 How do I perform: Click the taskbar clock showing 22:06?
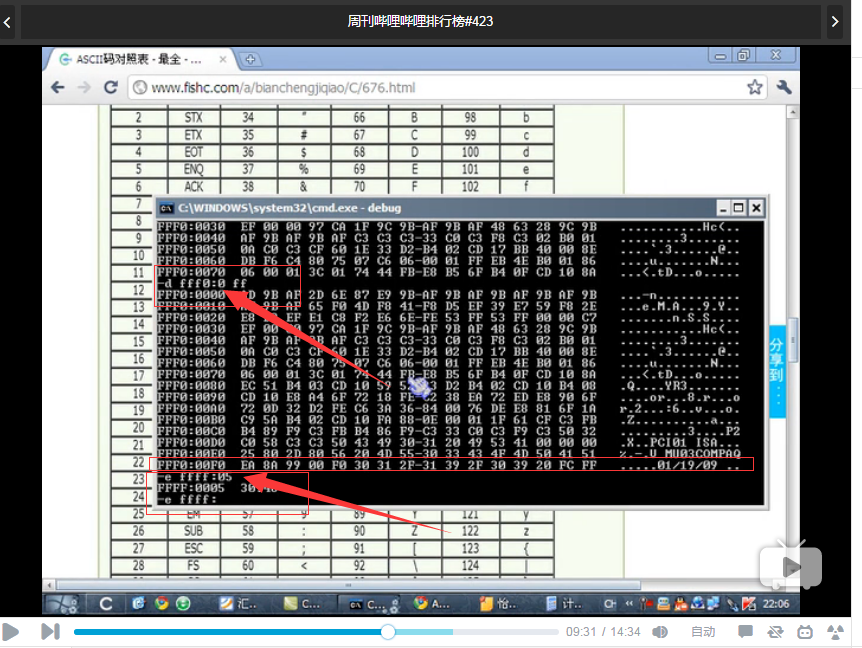776,604
